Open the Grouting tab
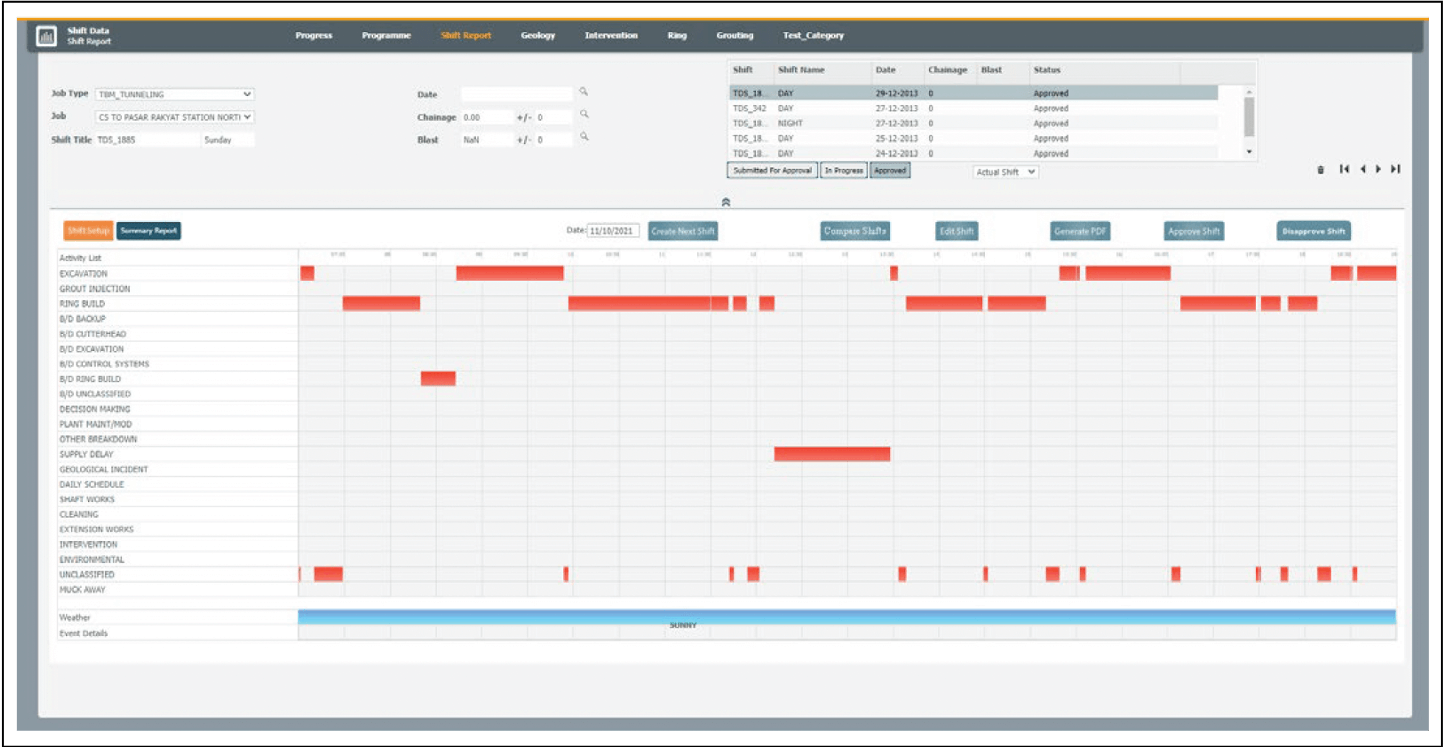 (x=735, y=36)
